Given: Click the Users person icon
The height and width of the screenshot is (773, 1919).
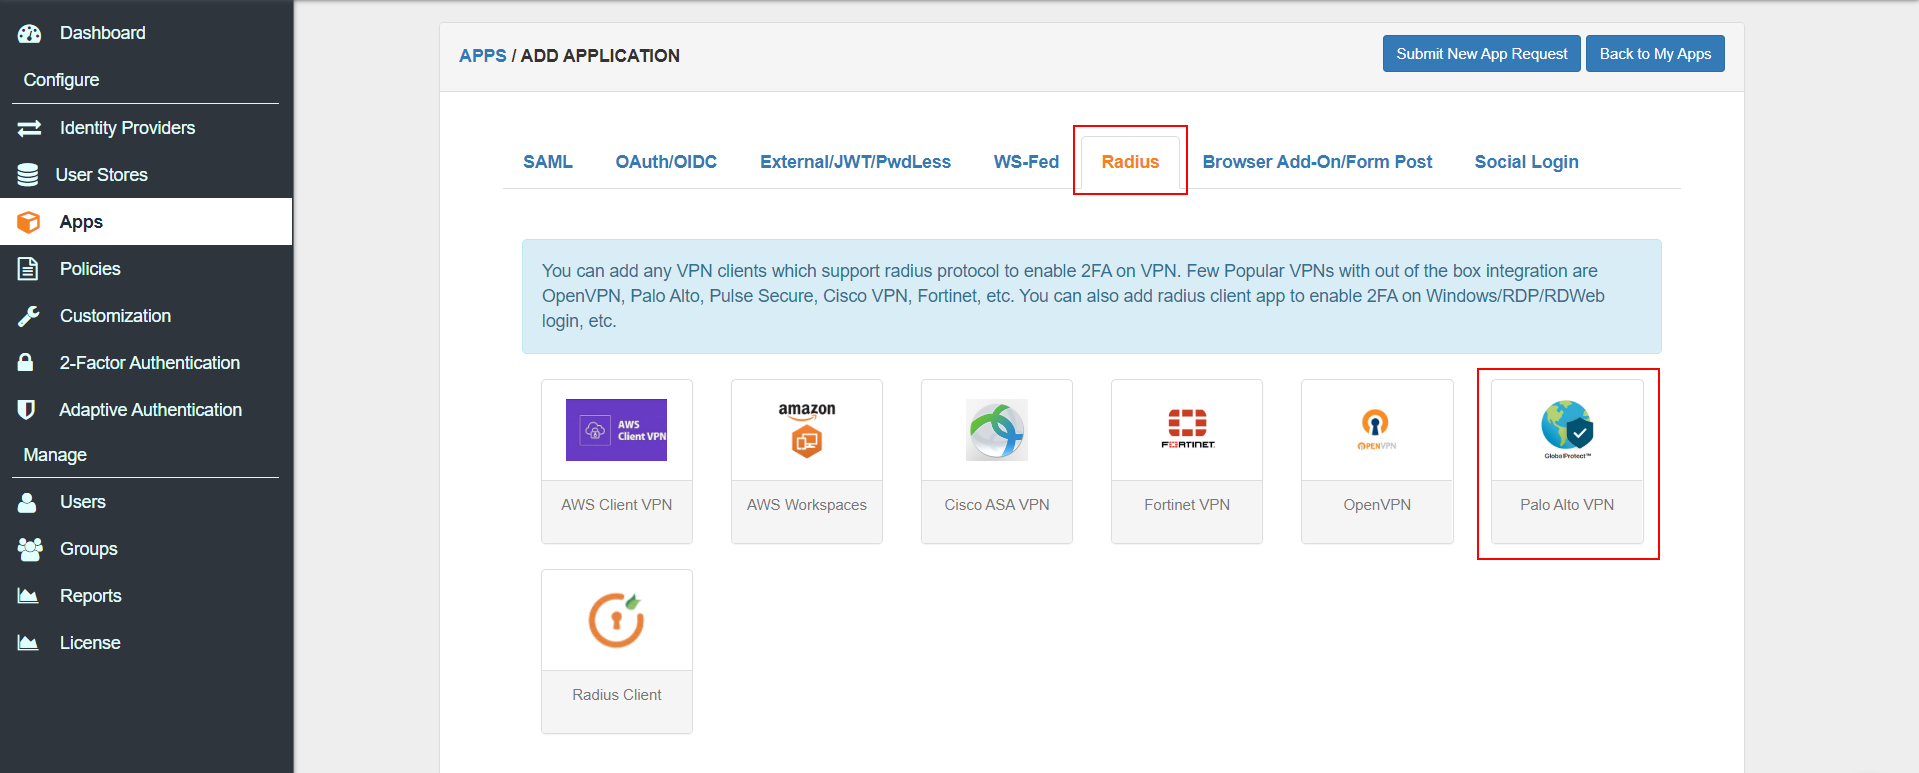Looking at the screenshot, I should pos(27,502).
